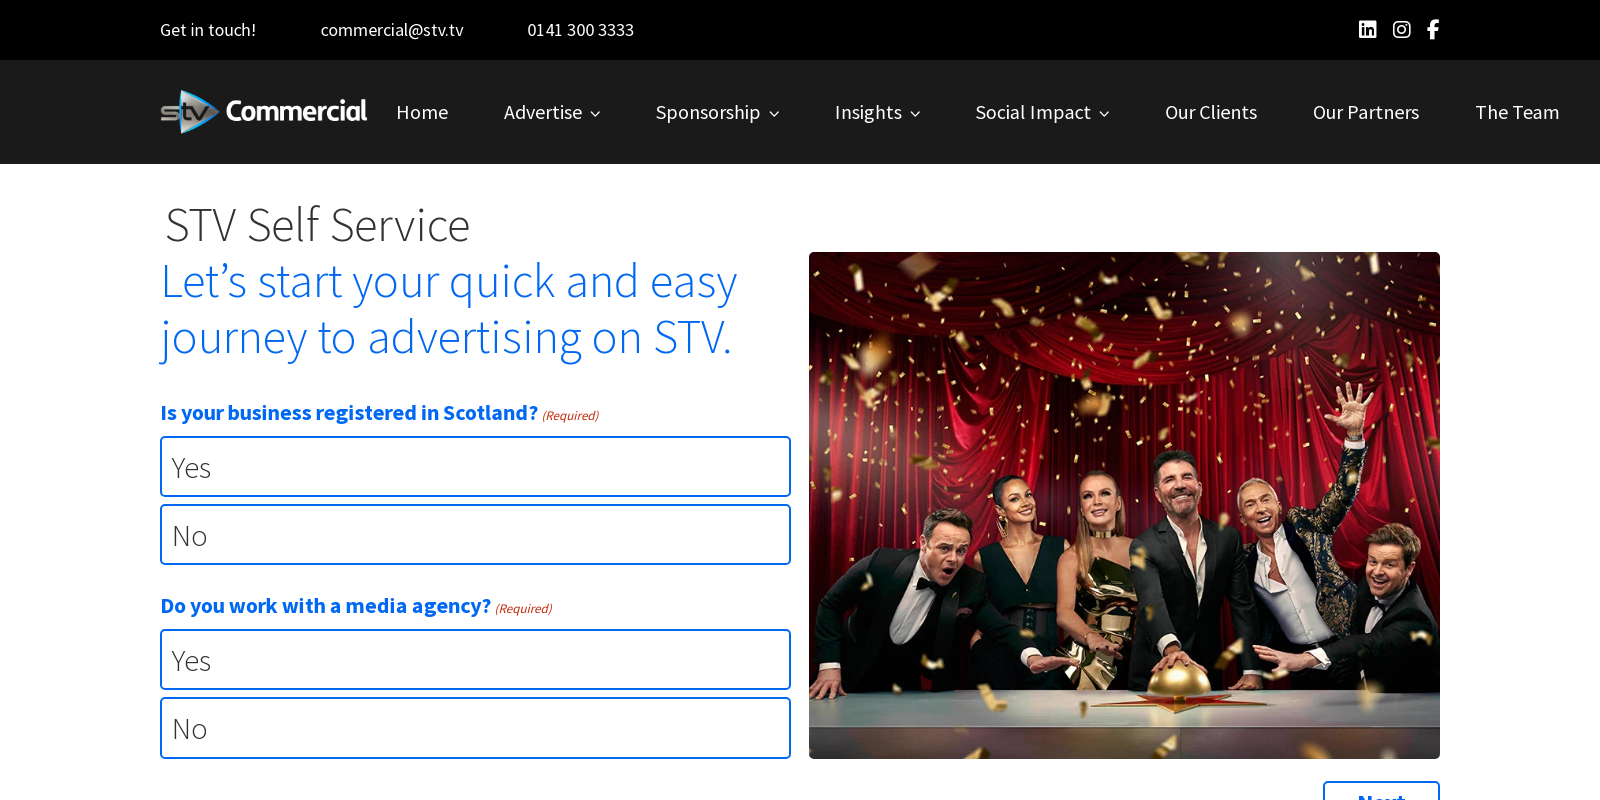Click the commercial@stv.tv email link
This screenshot has height=800, width=1600.
tap(392, 30)
